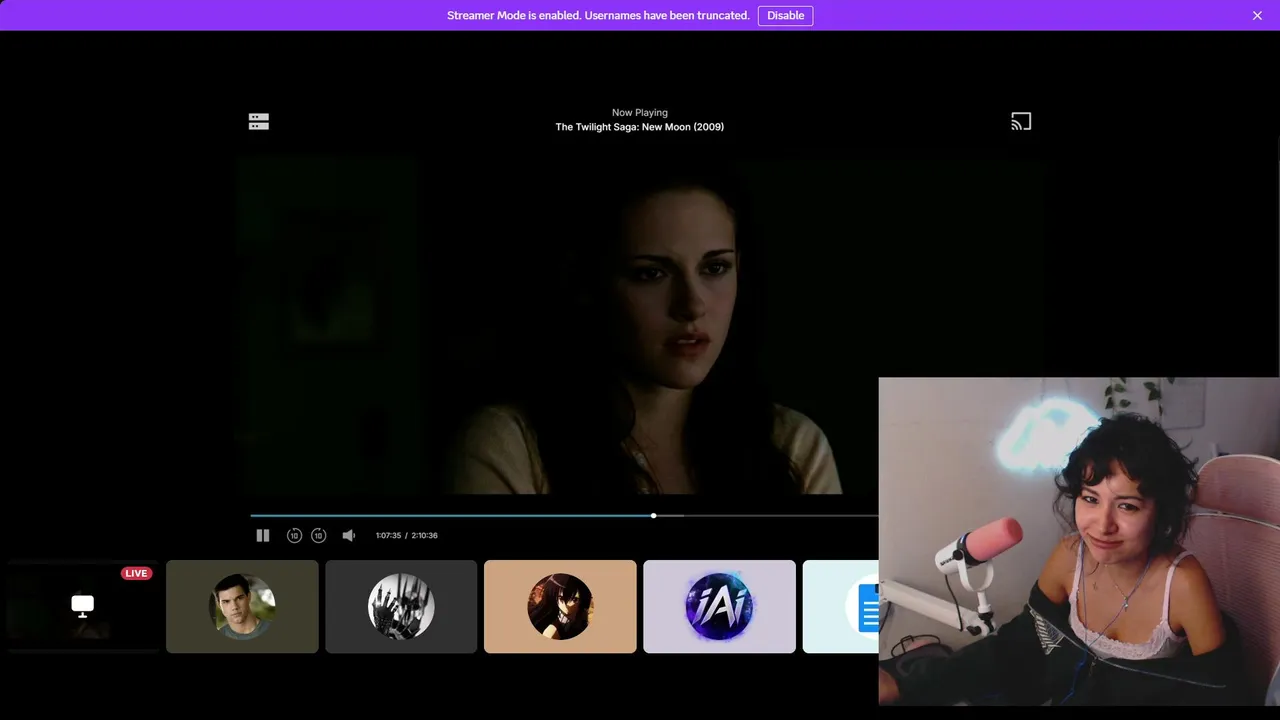Open the server list icon above the video

259,122
